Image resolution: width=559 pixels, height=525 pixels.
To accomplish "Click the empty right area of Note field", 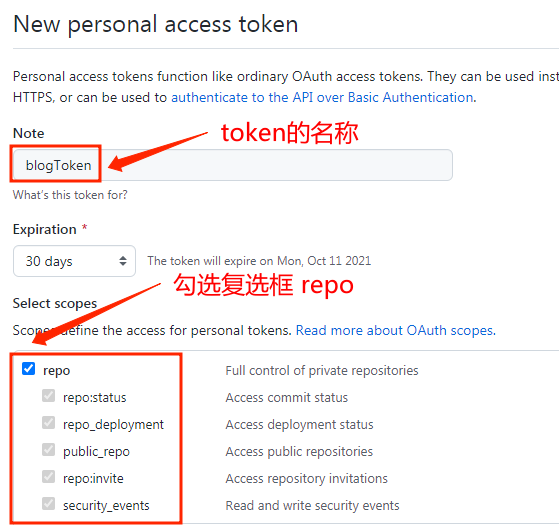I will pyautogui.click(x=278, y=165).
